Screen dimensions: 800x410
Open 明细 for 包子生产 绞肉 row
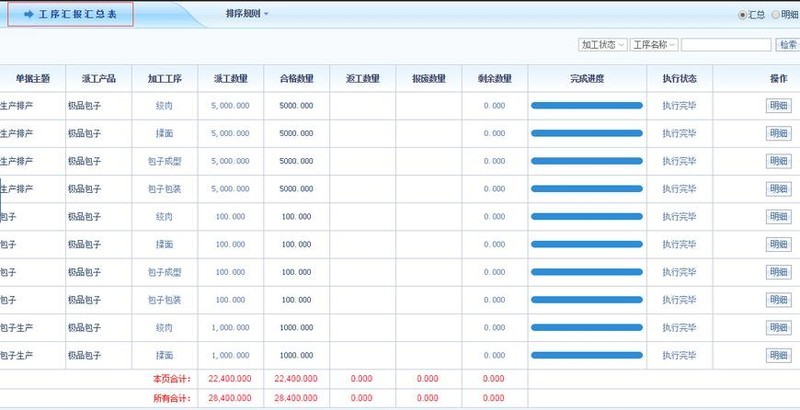tap(779, 327)
